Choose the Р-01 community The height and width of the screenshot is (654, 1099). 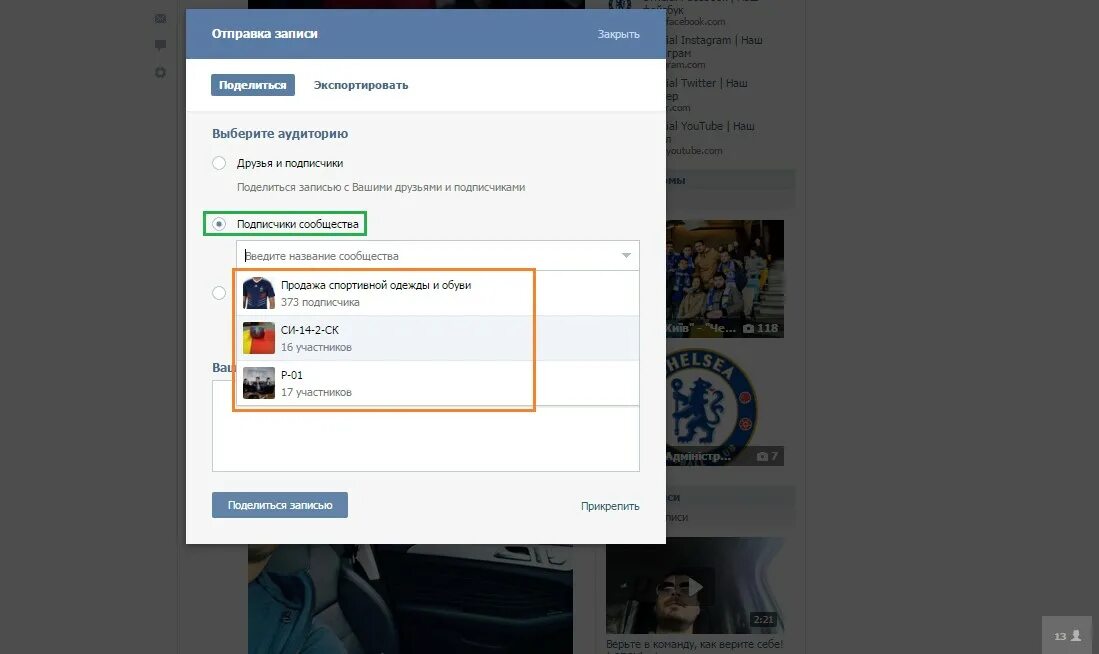pyautogui.click(x=437, y=383)
